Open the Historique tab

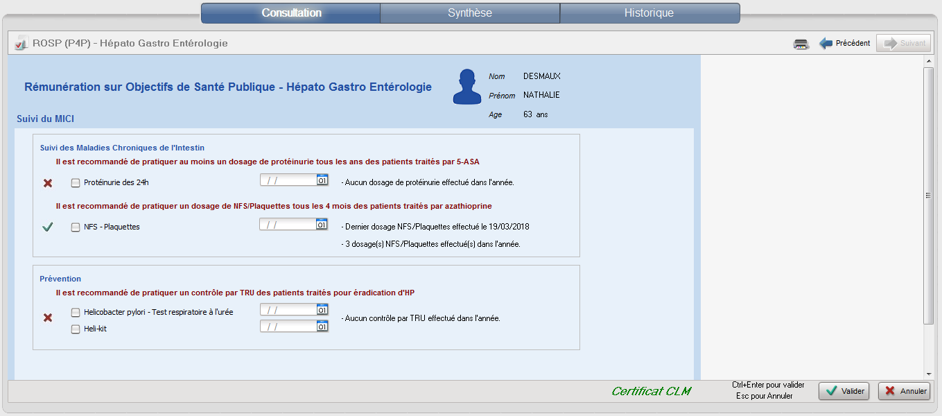click(649, 13)
